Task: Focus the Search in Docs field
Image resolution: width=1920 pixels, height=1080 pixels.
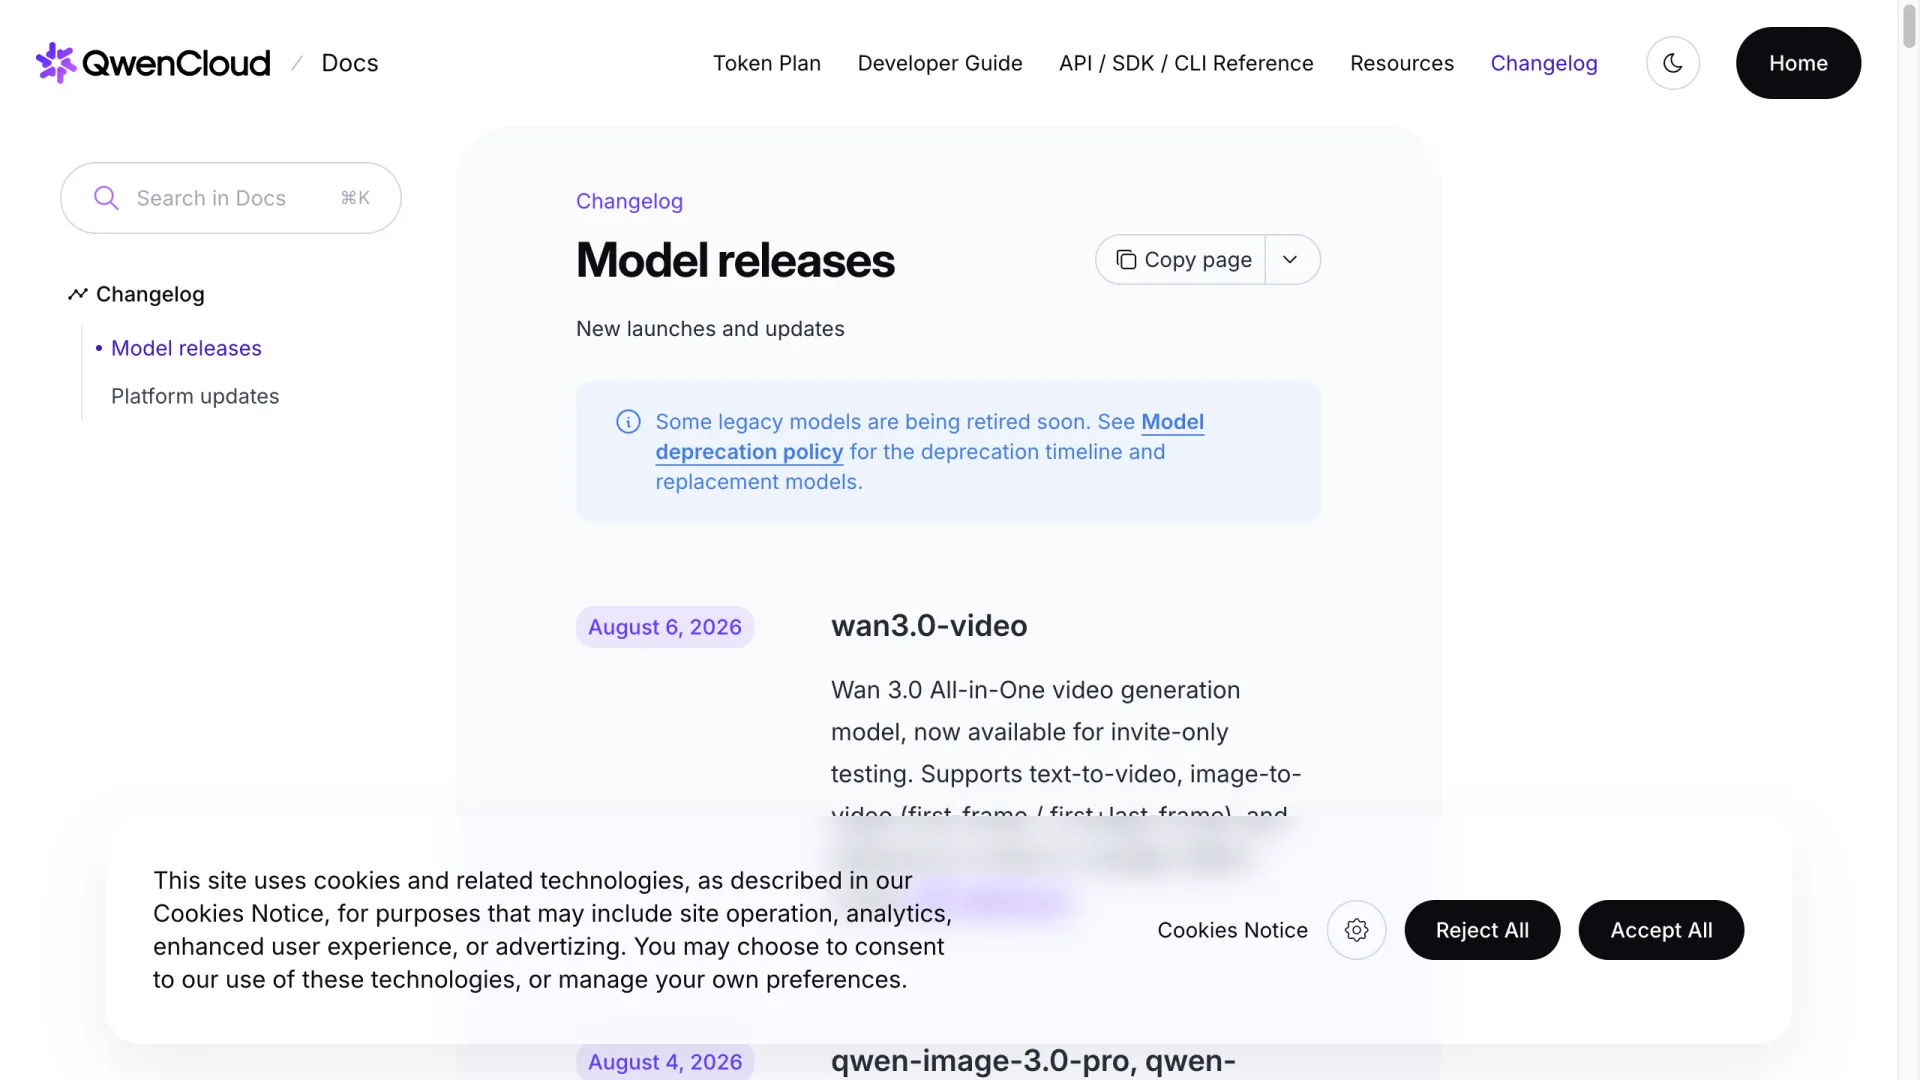Action: (231, 198)
